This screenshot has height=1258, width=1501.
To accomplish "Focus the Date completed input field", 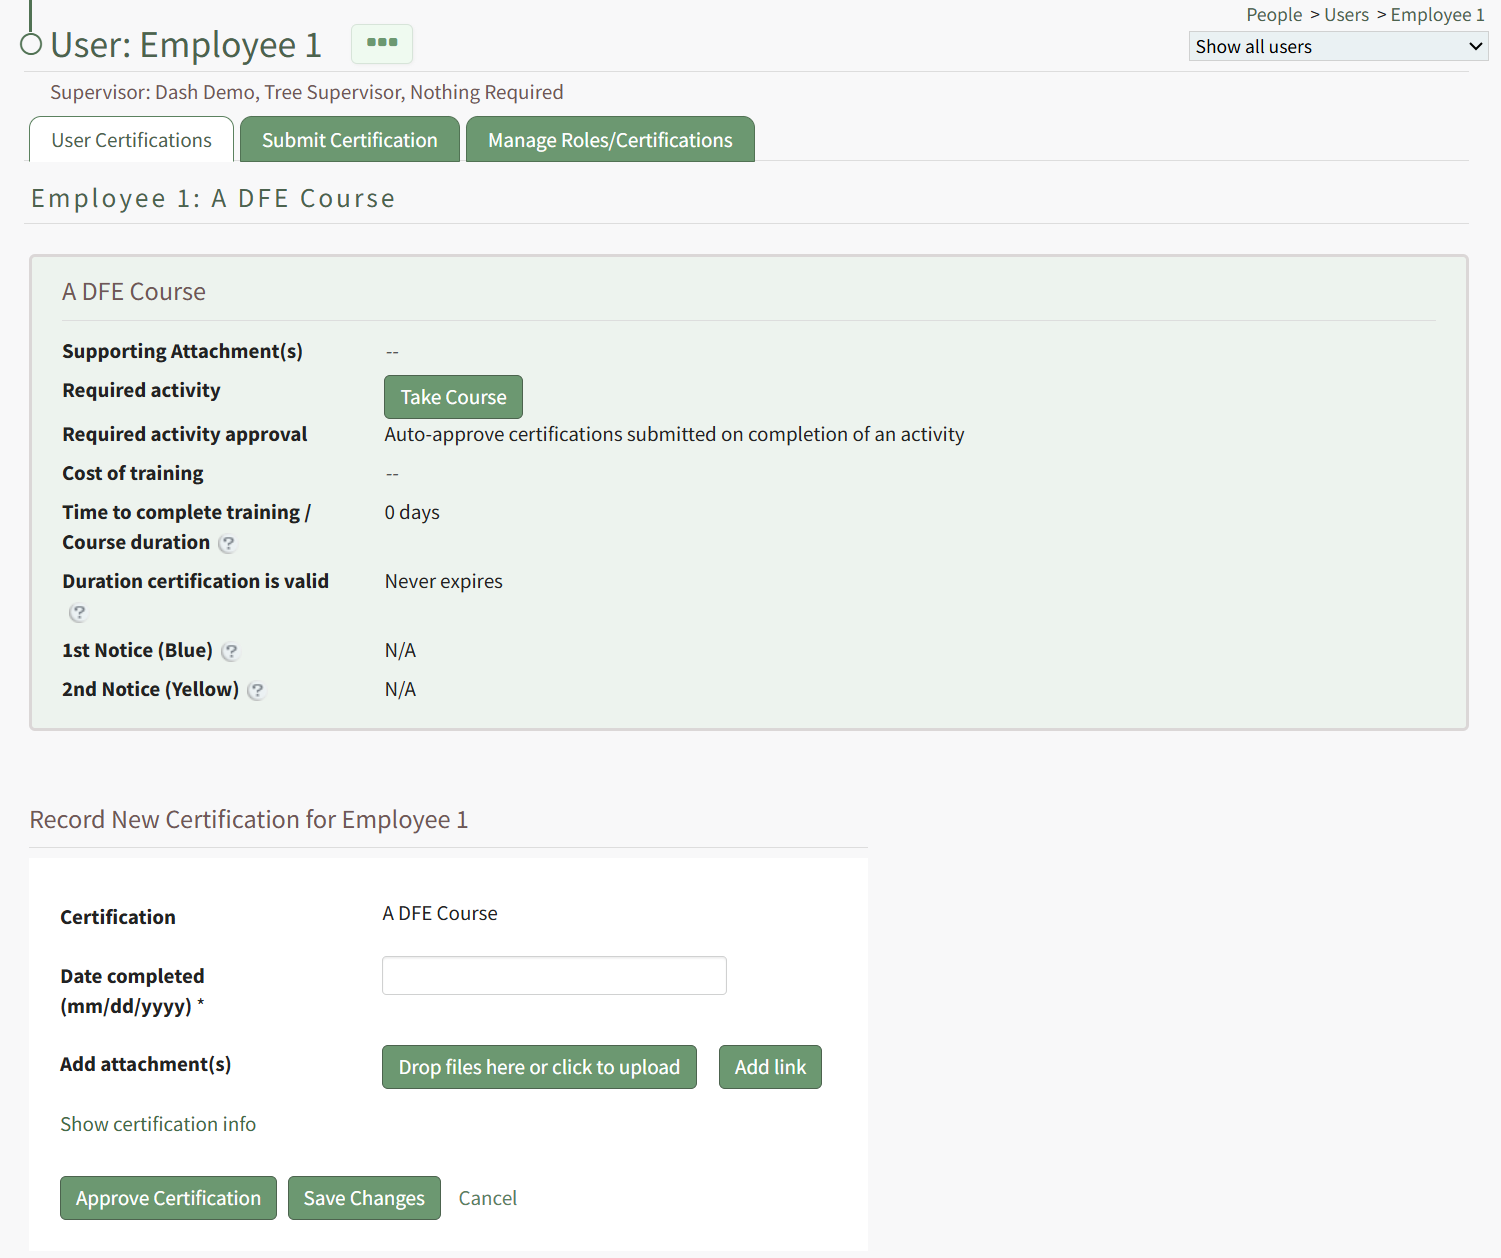I will pos(554,976).
